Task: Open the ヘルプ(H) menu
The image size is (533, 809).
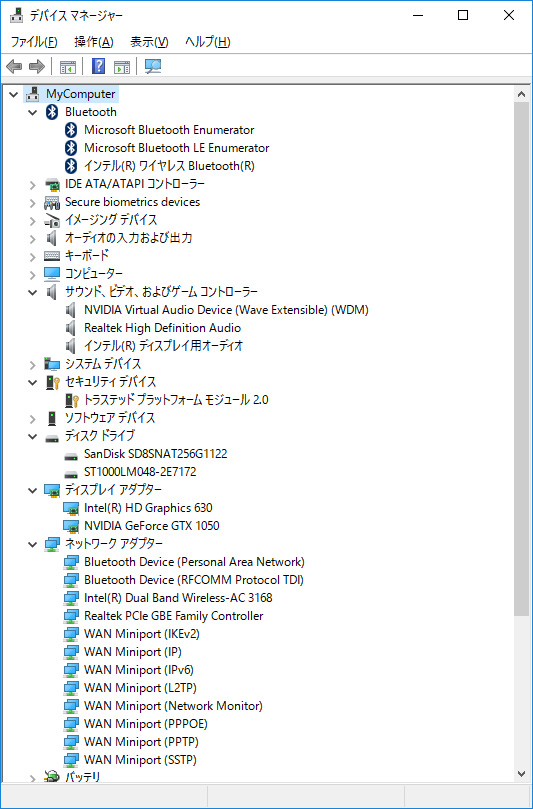Action: pyautogui.click(x=207, y=42)
